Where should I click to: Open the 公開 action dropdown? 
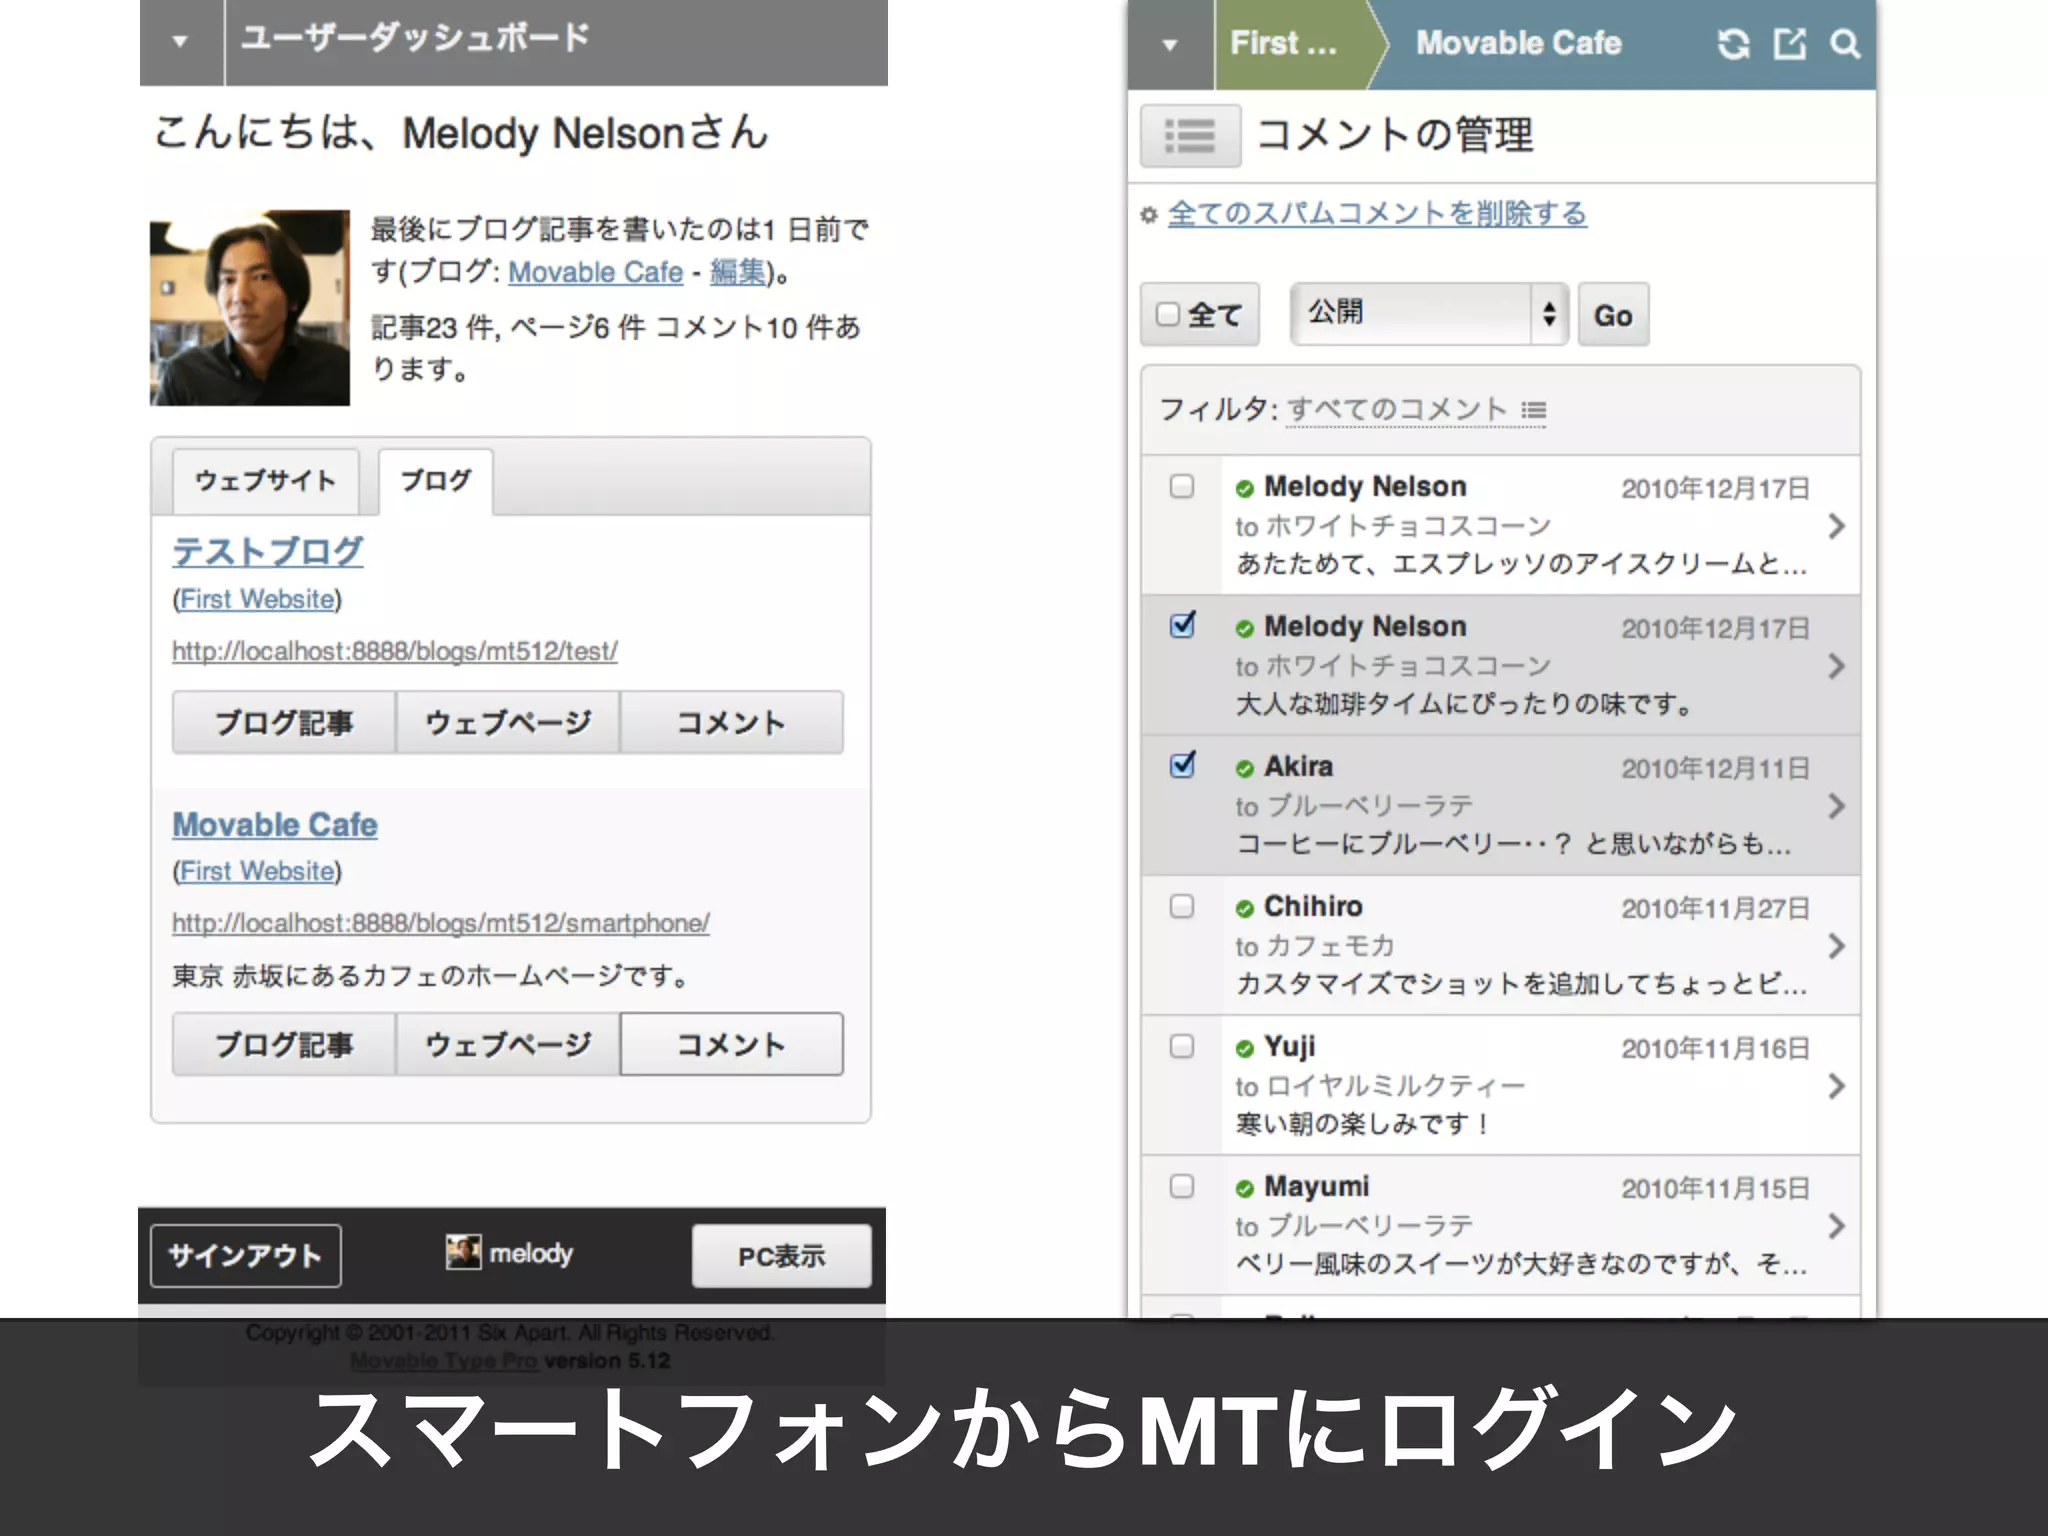1428,314
